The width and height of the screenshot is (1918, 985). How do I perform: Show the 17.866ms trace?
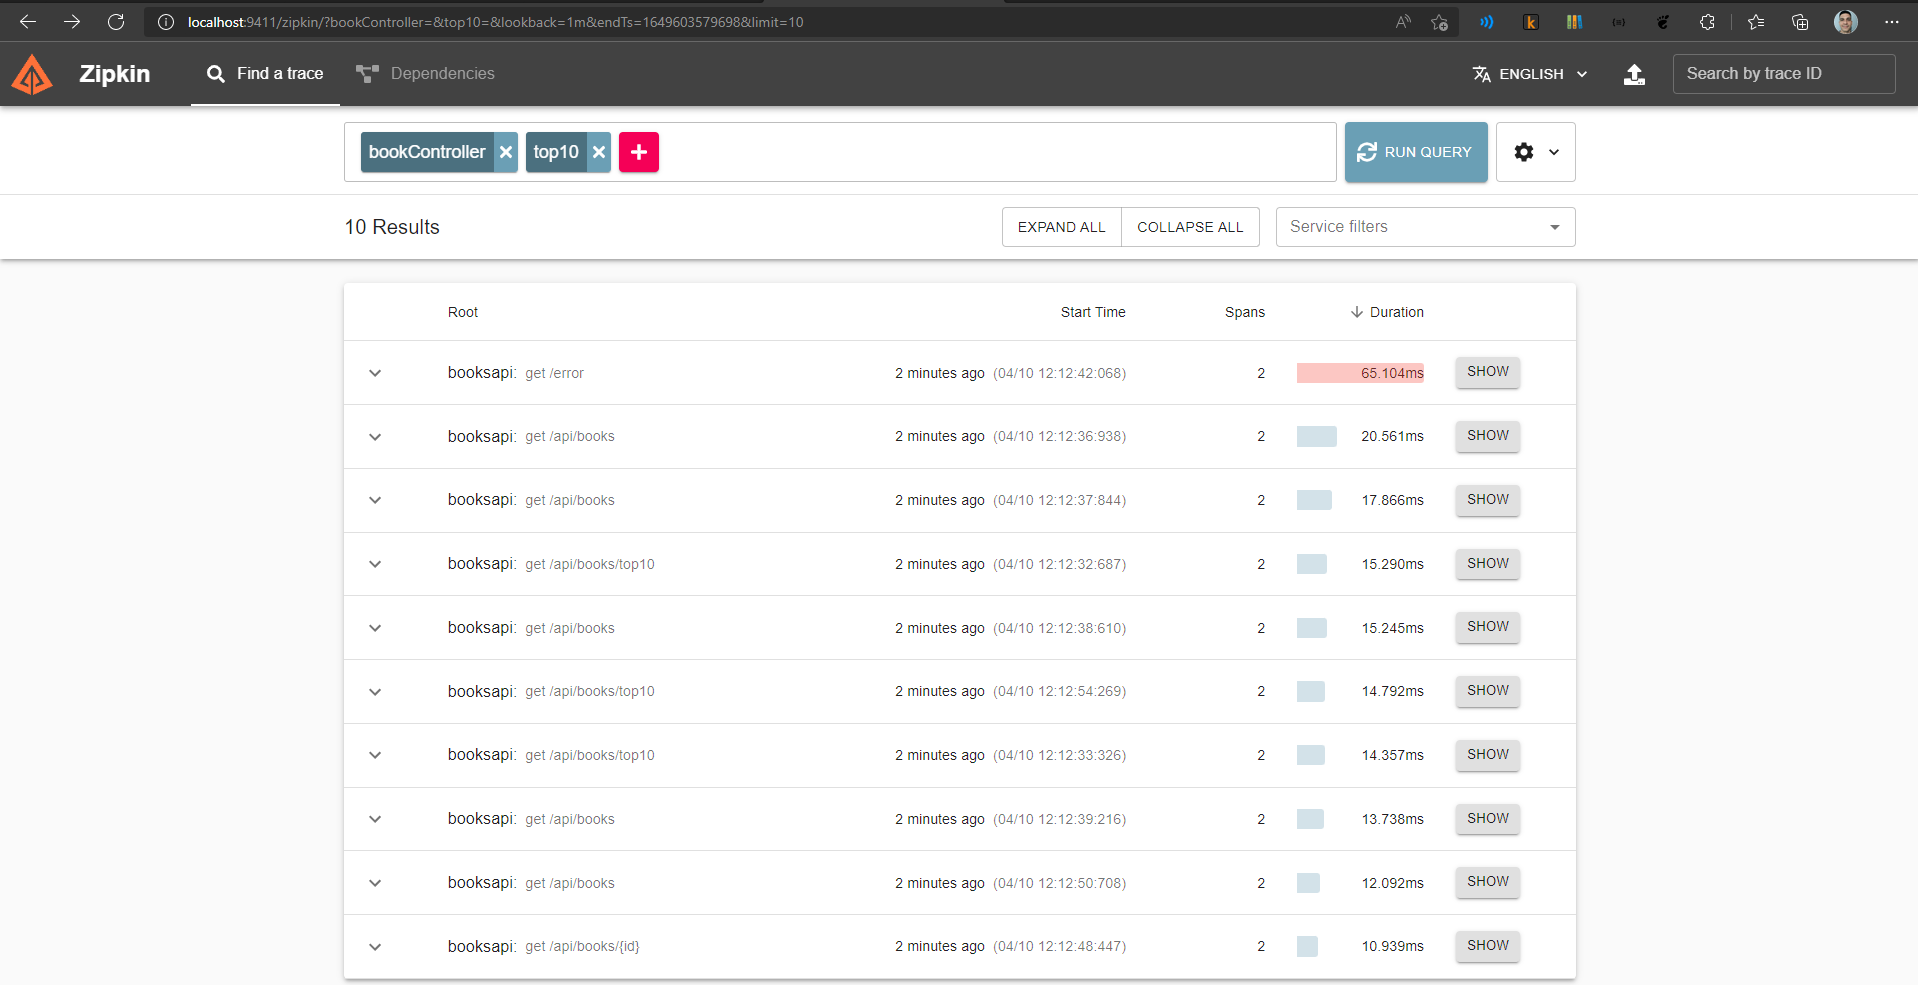coord(1488,500)
